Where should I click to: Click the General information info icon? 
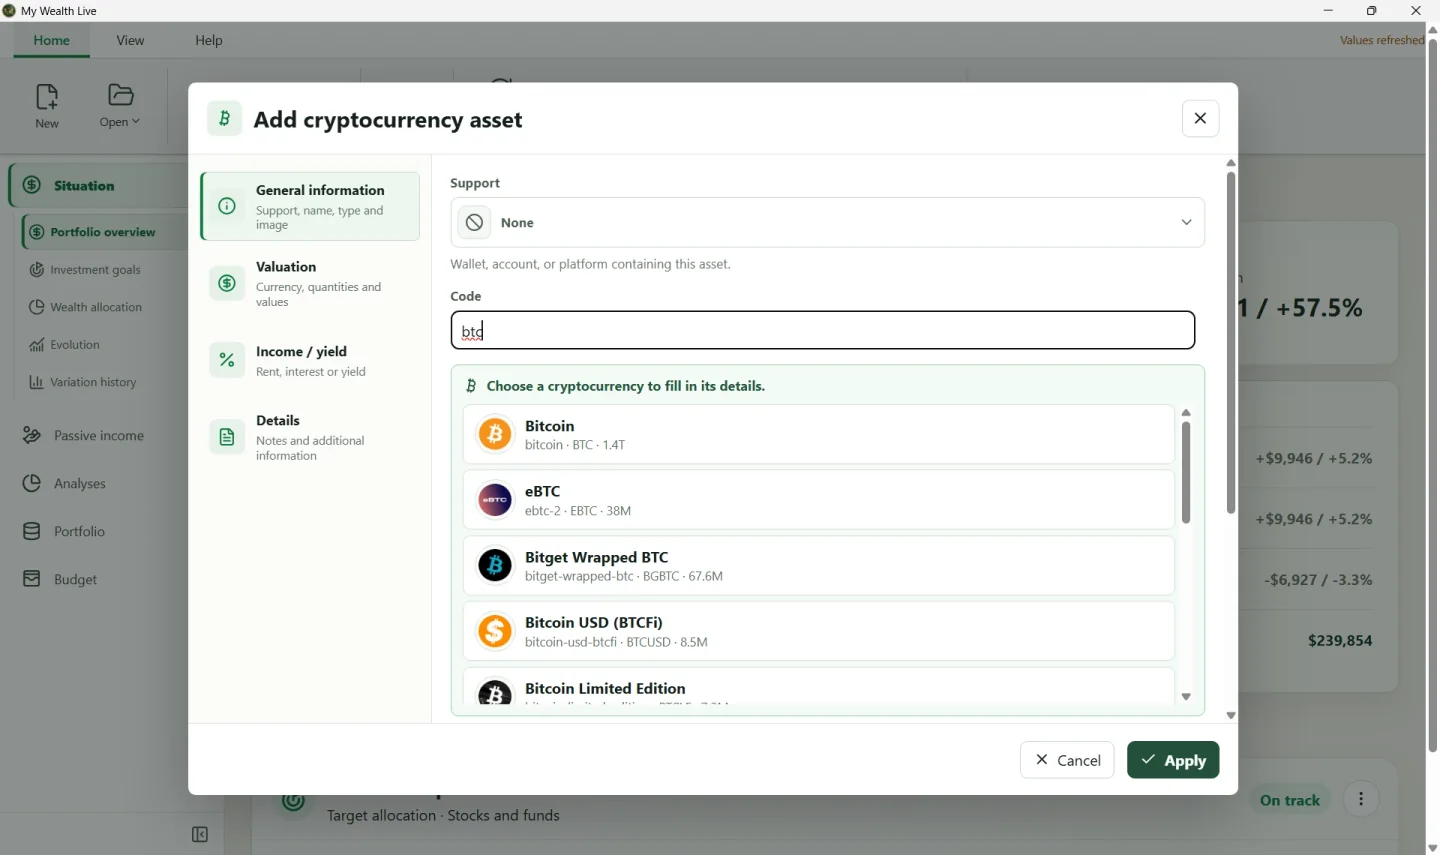[x=227, y=206]
